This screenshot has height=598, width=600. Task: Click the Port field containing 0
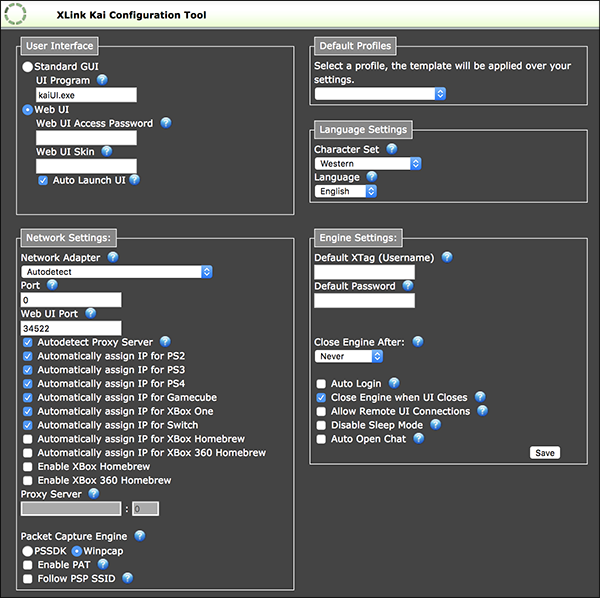tap(71, 300)
